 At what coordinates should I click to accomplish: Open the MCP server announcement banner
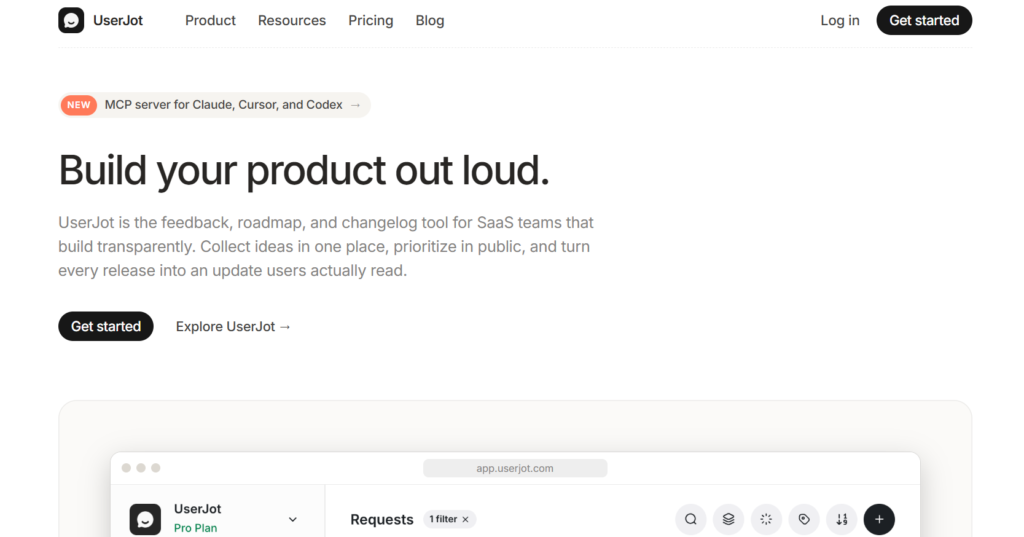click(x=214, y=105)
